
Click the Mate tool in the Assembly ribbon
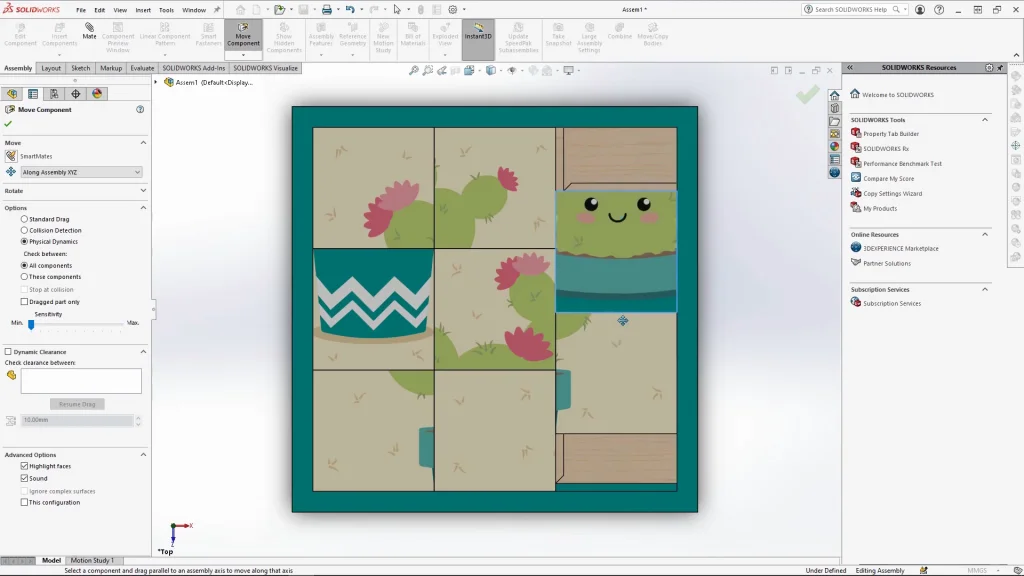[x=90, y=31]
